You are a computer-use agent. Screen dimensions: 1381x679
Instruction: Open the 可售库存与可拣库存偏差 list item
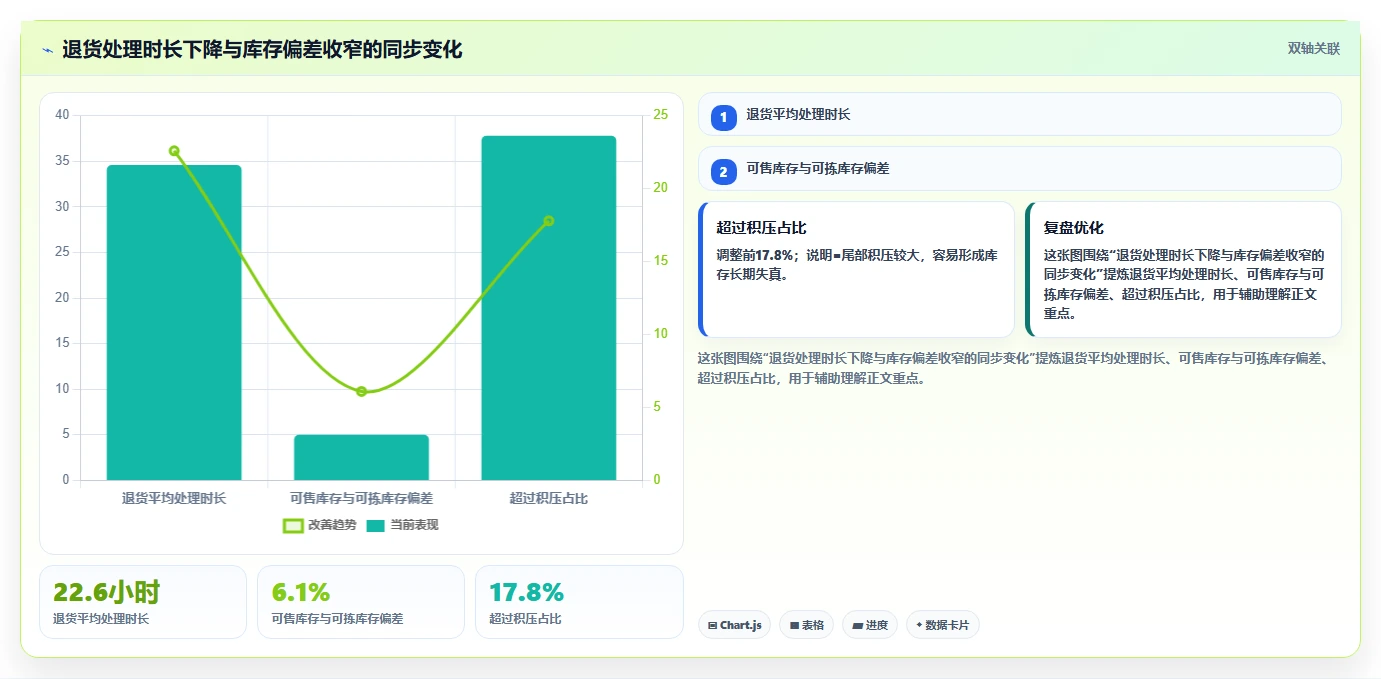1019,168
